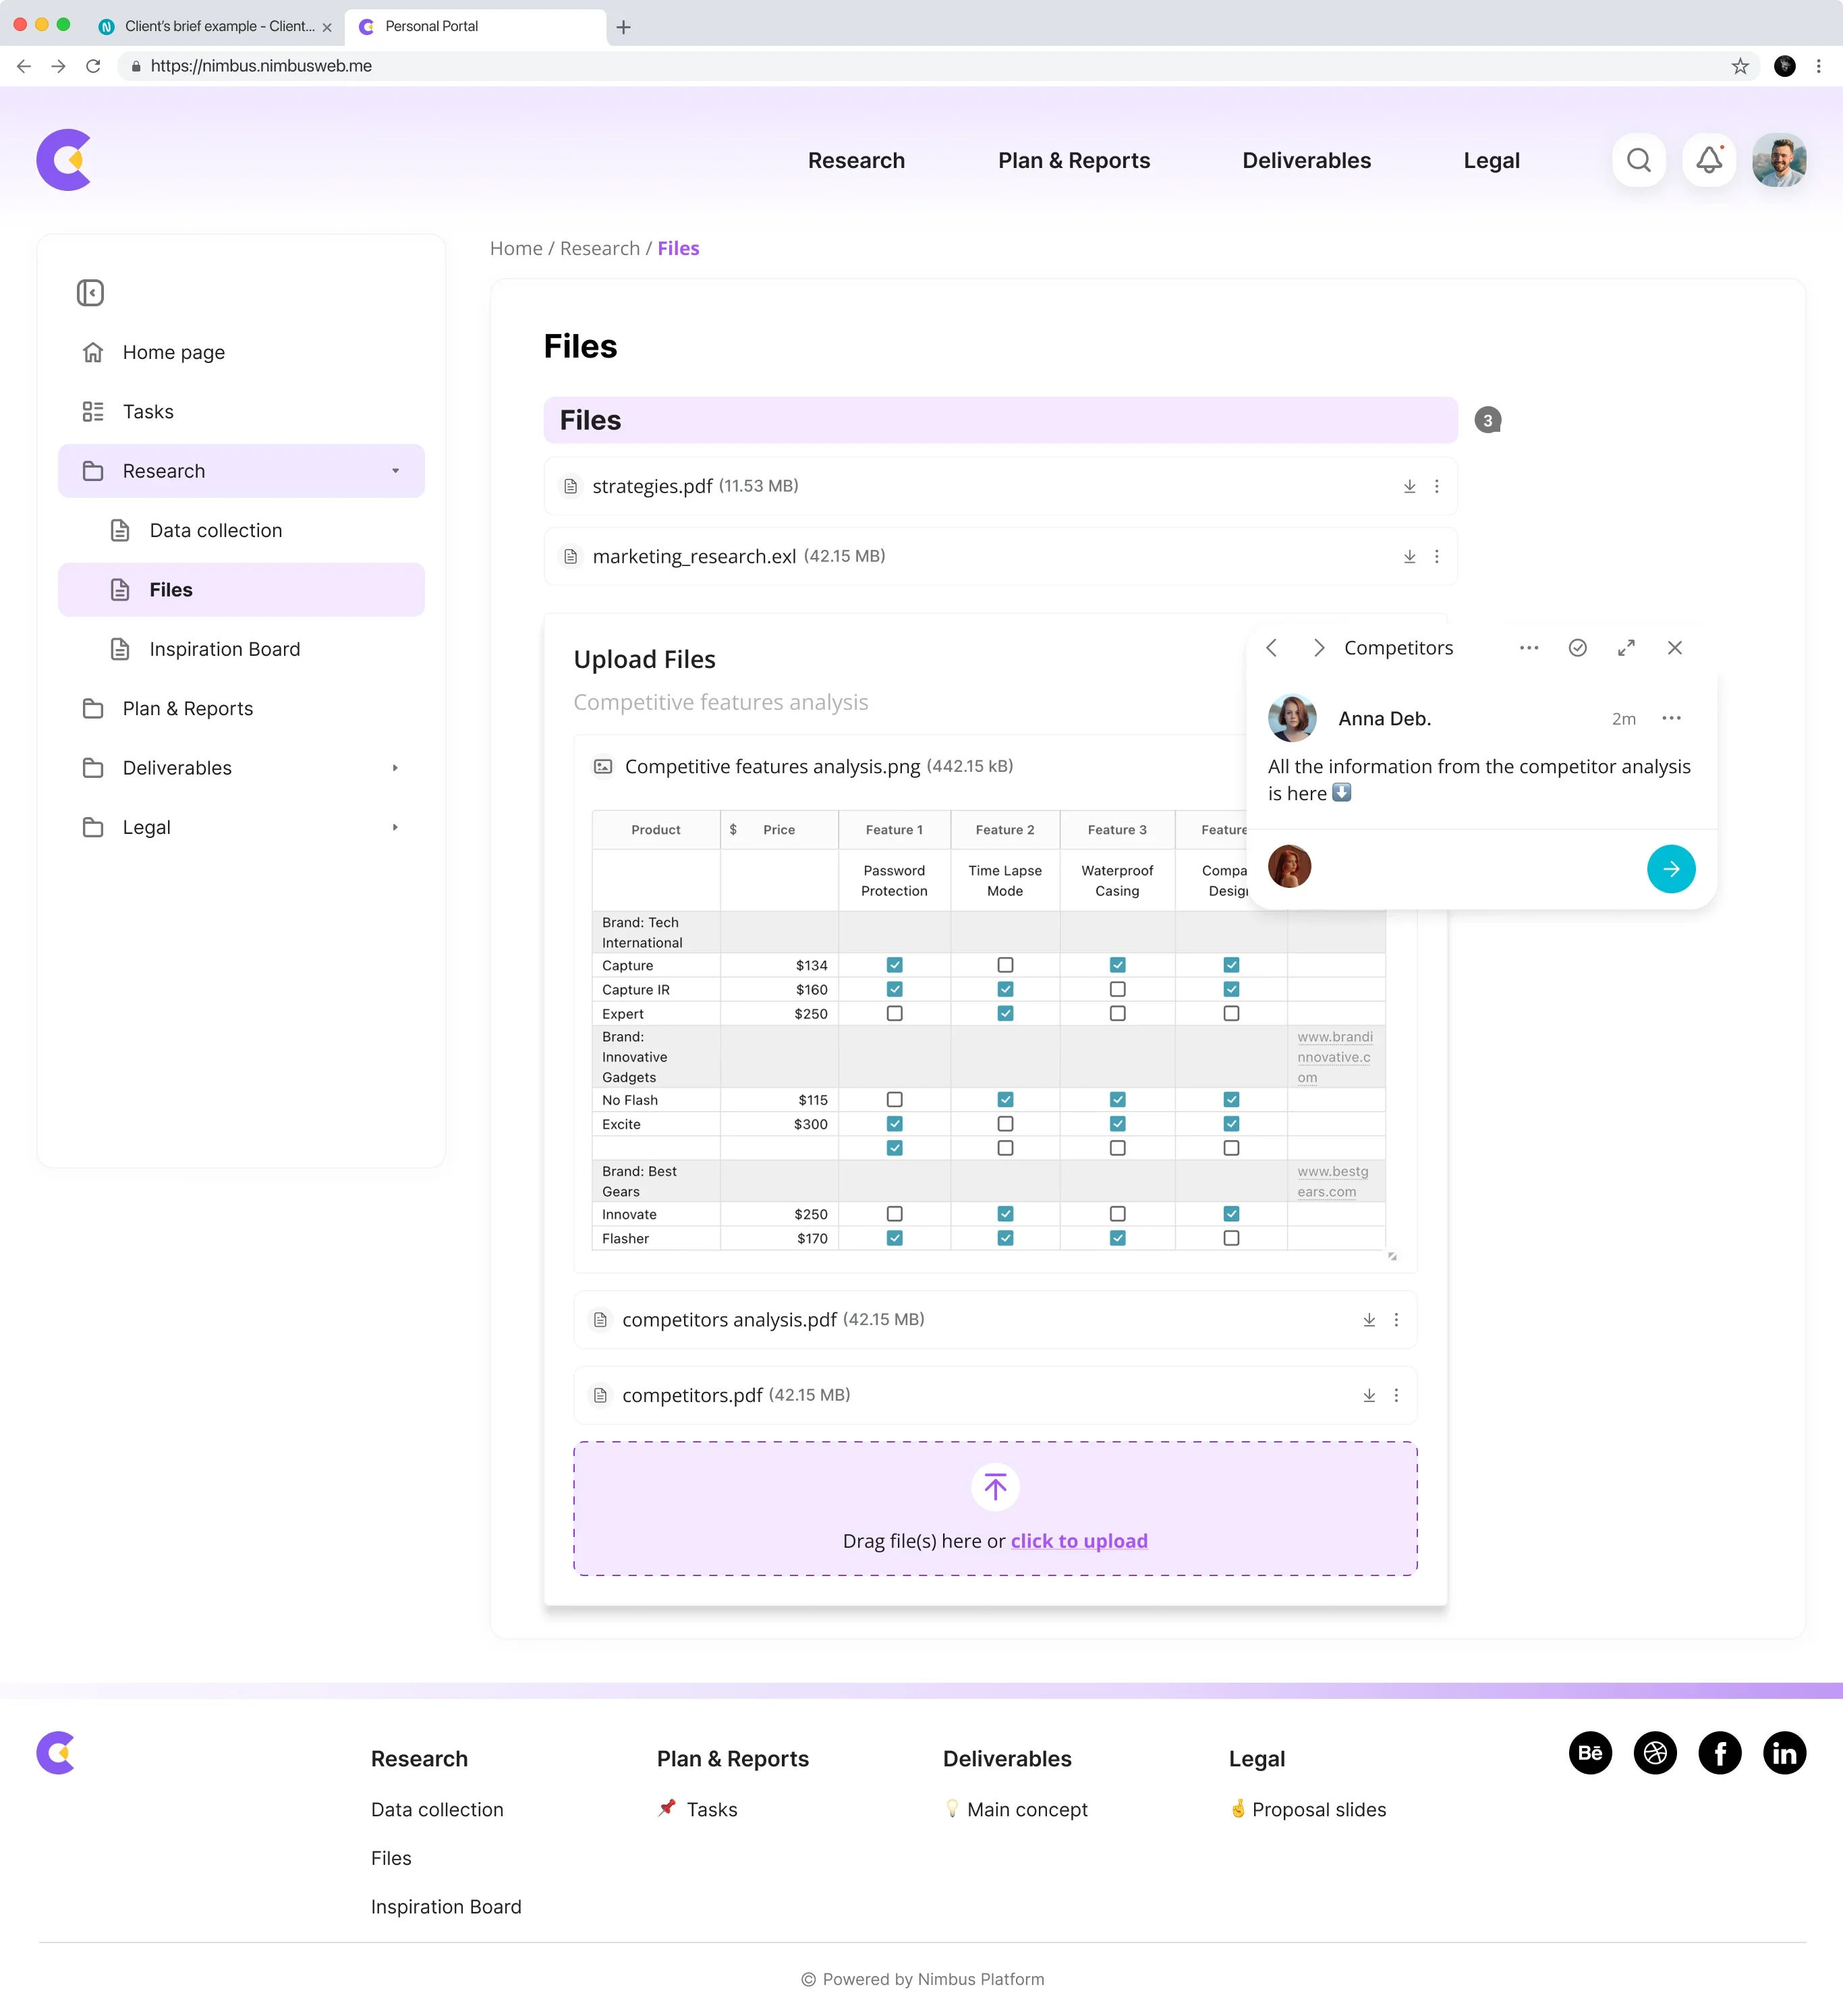Click the 'click to upload' link
Image resolution: width=1843 pixels, height=2016 pixels.
[x=1079, y=1541]
